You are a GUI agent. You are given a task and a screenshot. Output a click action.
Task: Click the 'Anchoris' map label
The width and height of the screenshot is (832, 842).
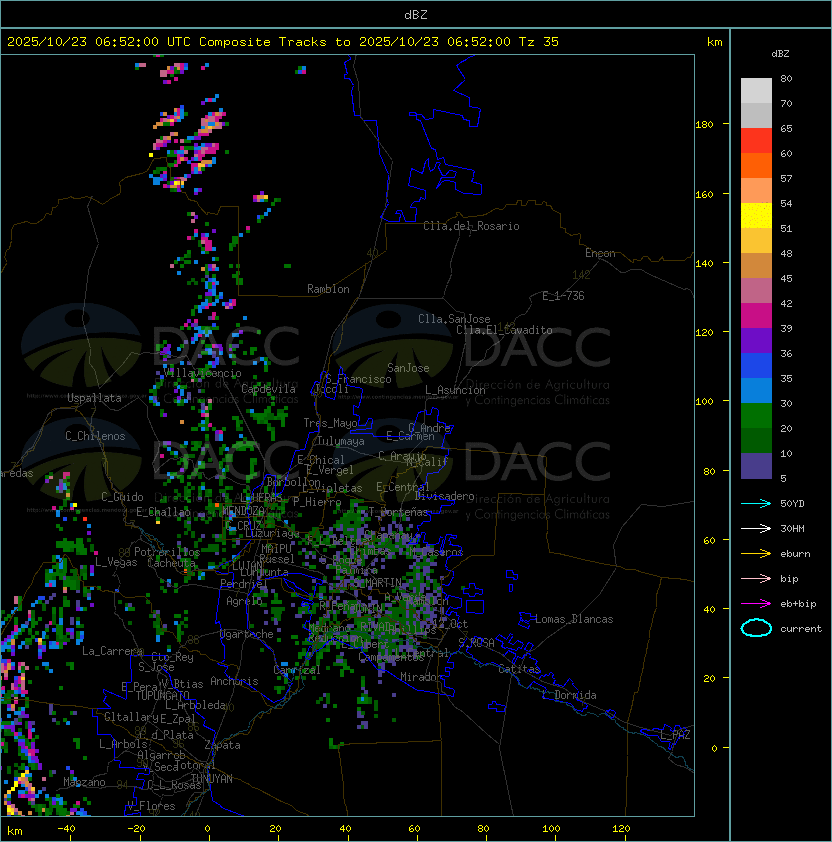tap(234, 681)
